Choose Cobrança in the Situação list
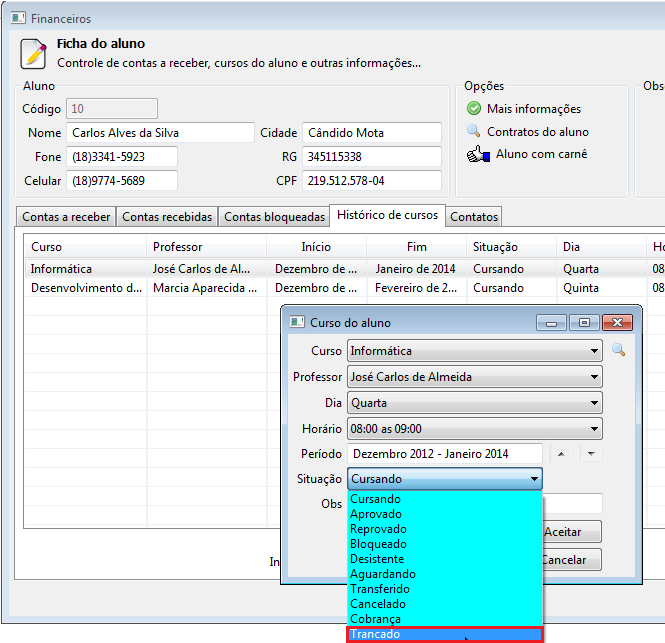 click(x=445, y=619)
